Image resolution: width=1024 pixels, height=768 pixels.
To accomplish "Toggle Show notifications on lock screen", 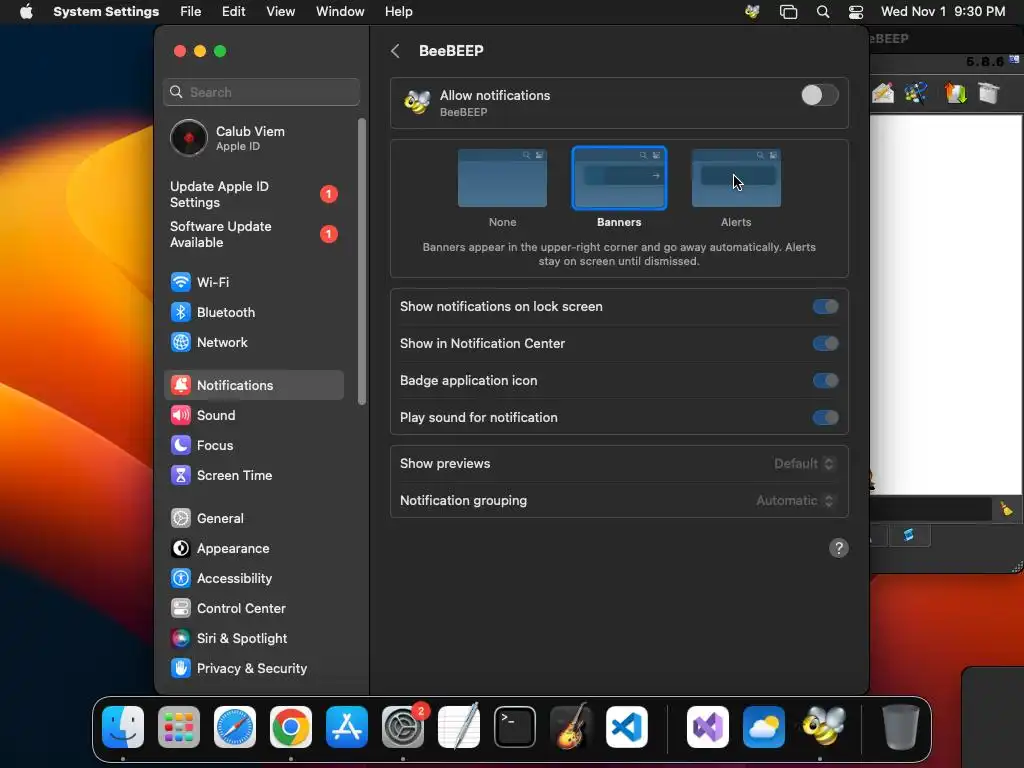I will pyautogui.click(x=825, y=306).
